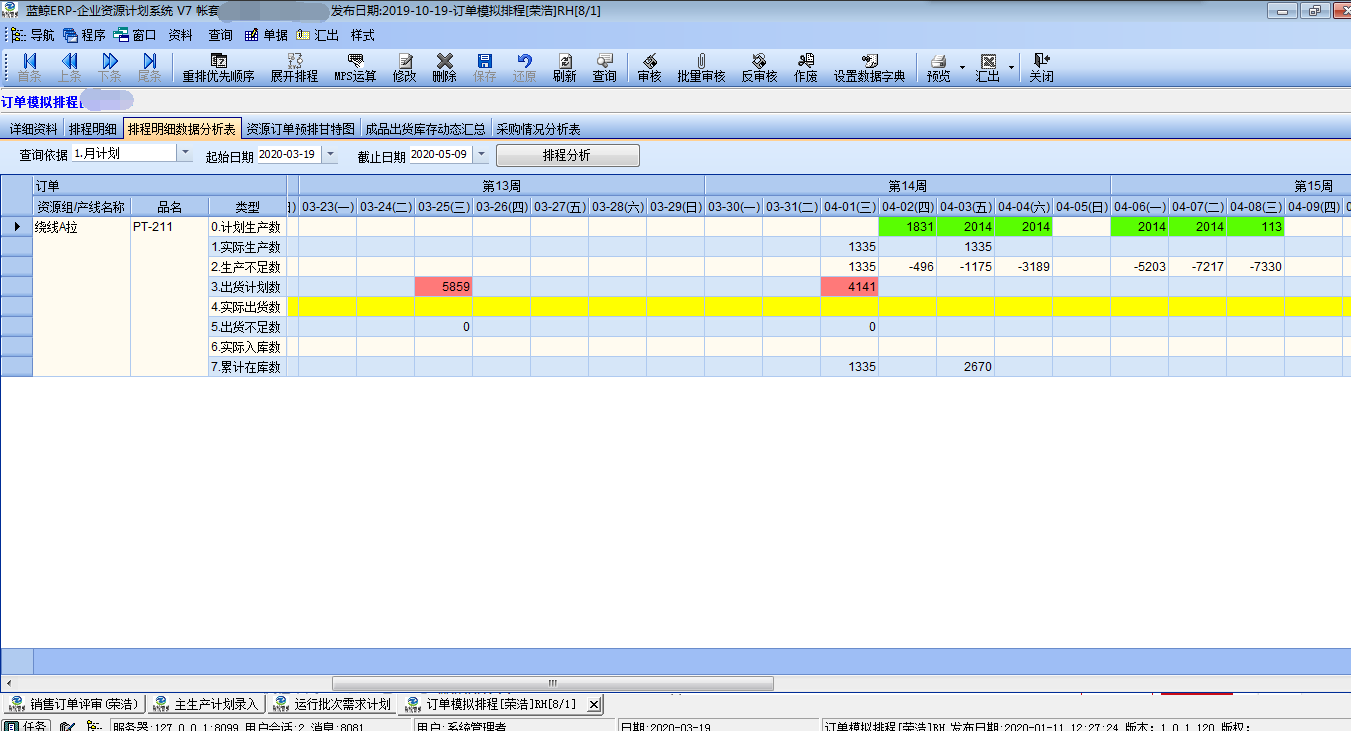Viewport: 1351px width, 731px height.
Task: Expand the 查询依据 dropdown
Action: point(185,154)
